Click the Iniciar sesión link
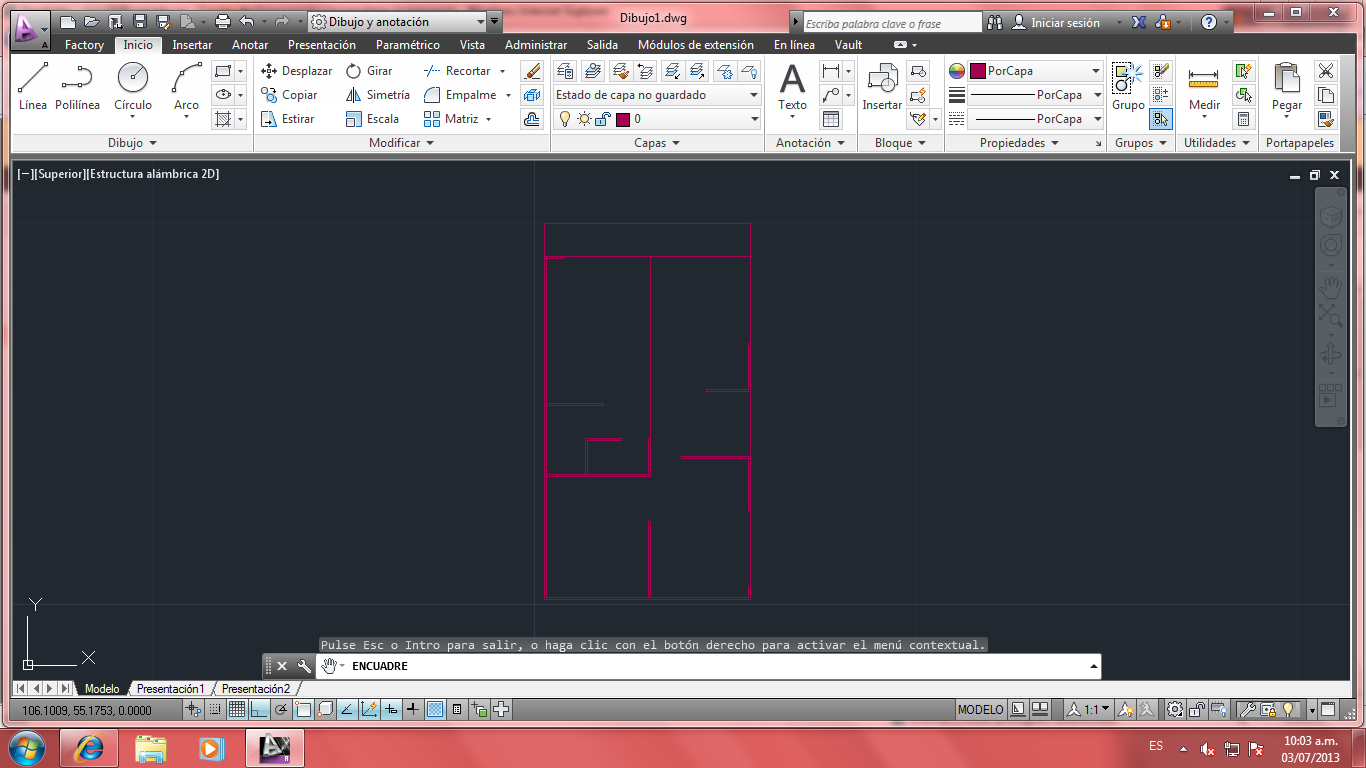The width and height of the screenshot is (1366, 768). pos(1062,22)
